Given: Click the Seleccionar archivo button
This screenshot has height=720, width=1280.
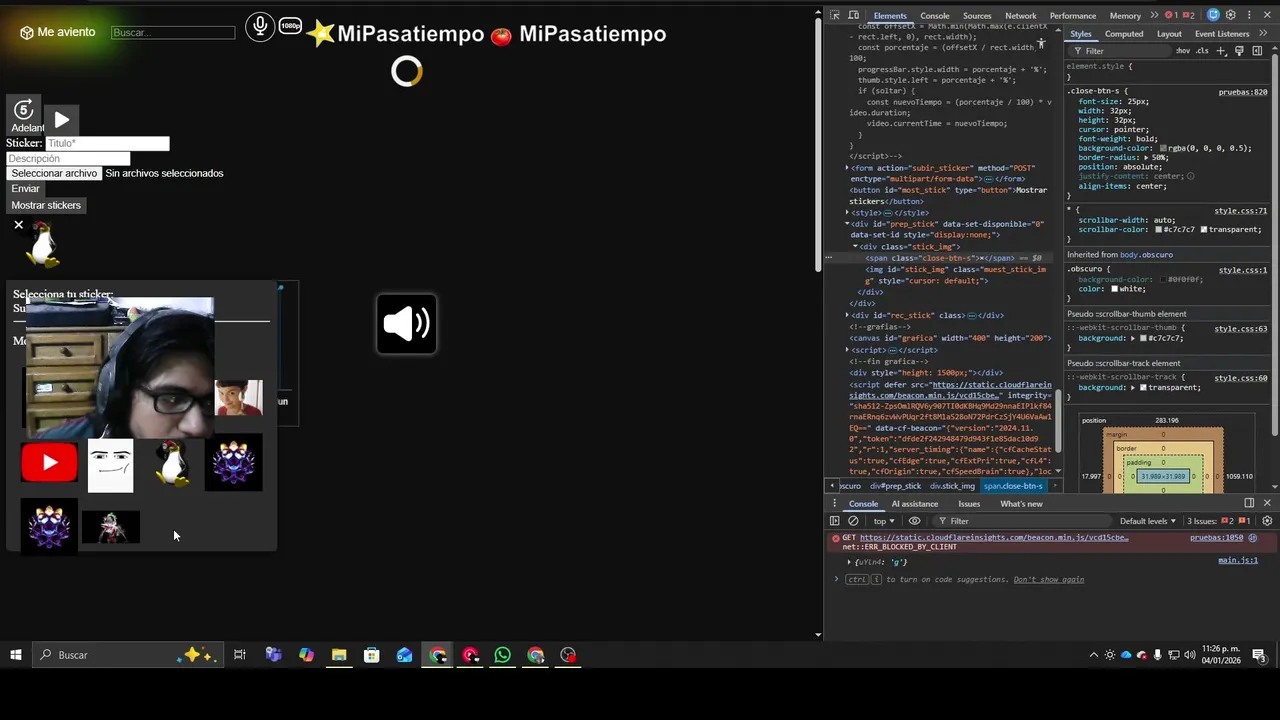Looking at the screenshot, I should click(x=54, y=173).
